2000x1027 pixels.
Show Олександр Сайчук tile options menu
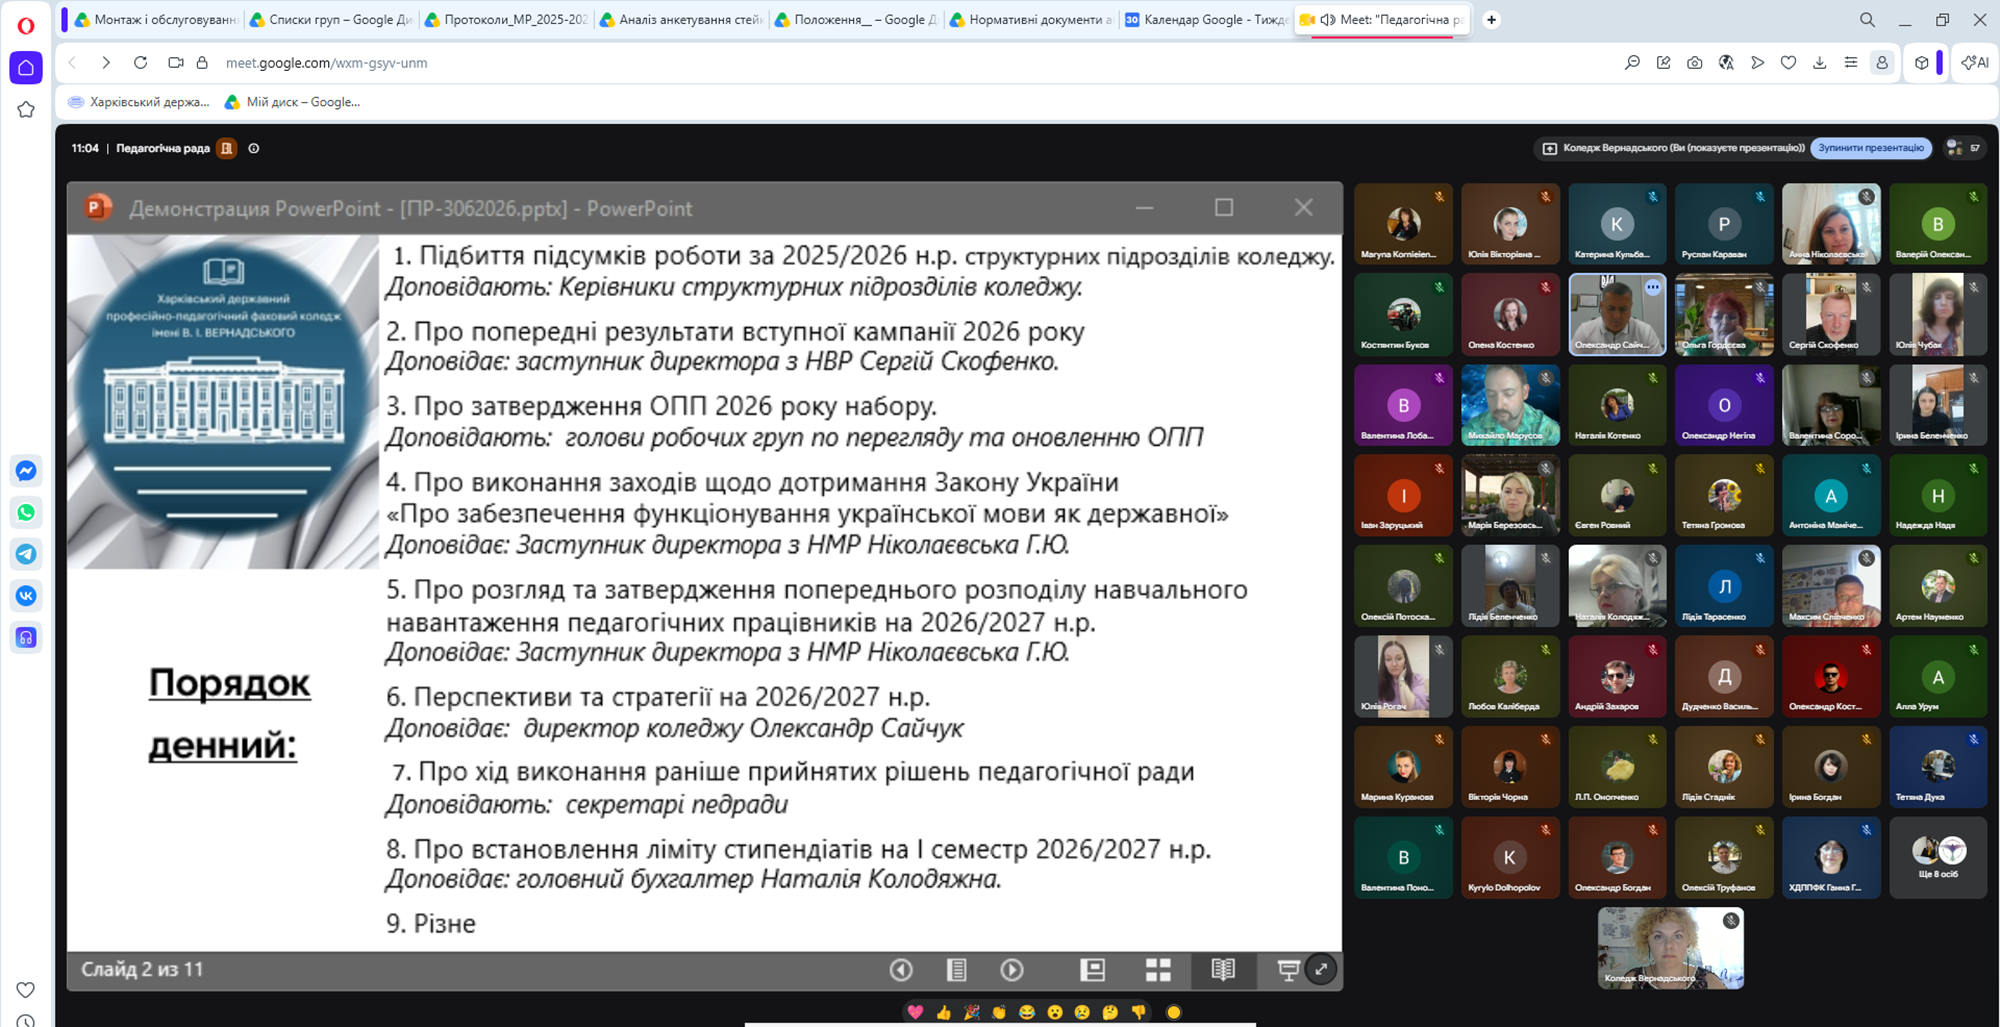click(x=1652, y=288)
